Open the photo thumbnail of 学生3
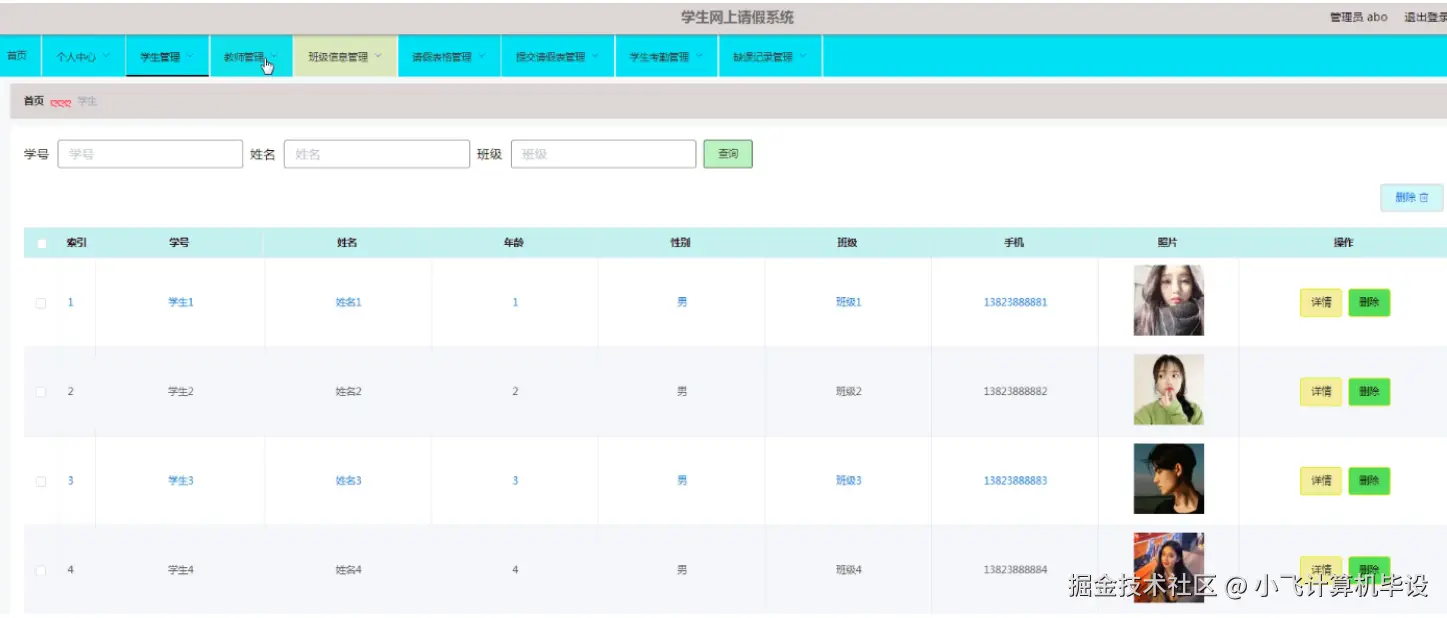This screenshot has height=618, width=1447. coord(1168,479)
